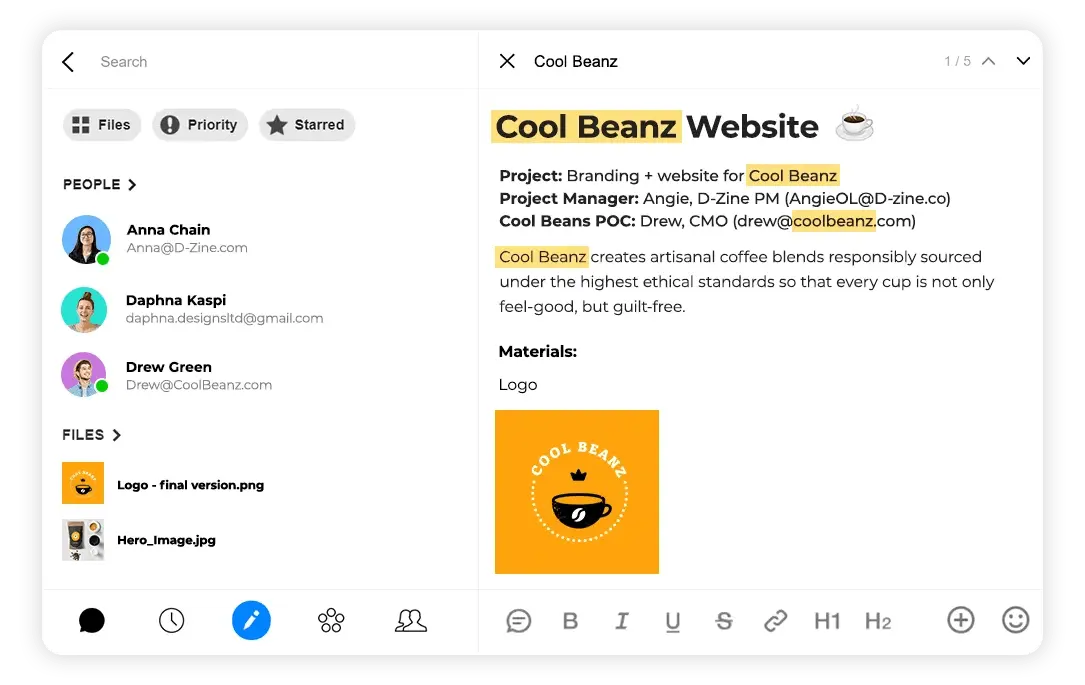The height and width of the screenshot is (685, 1085).
Task: Toggle strikethrough formatting
Action: tap(724, 621)
